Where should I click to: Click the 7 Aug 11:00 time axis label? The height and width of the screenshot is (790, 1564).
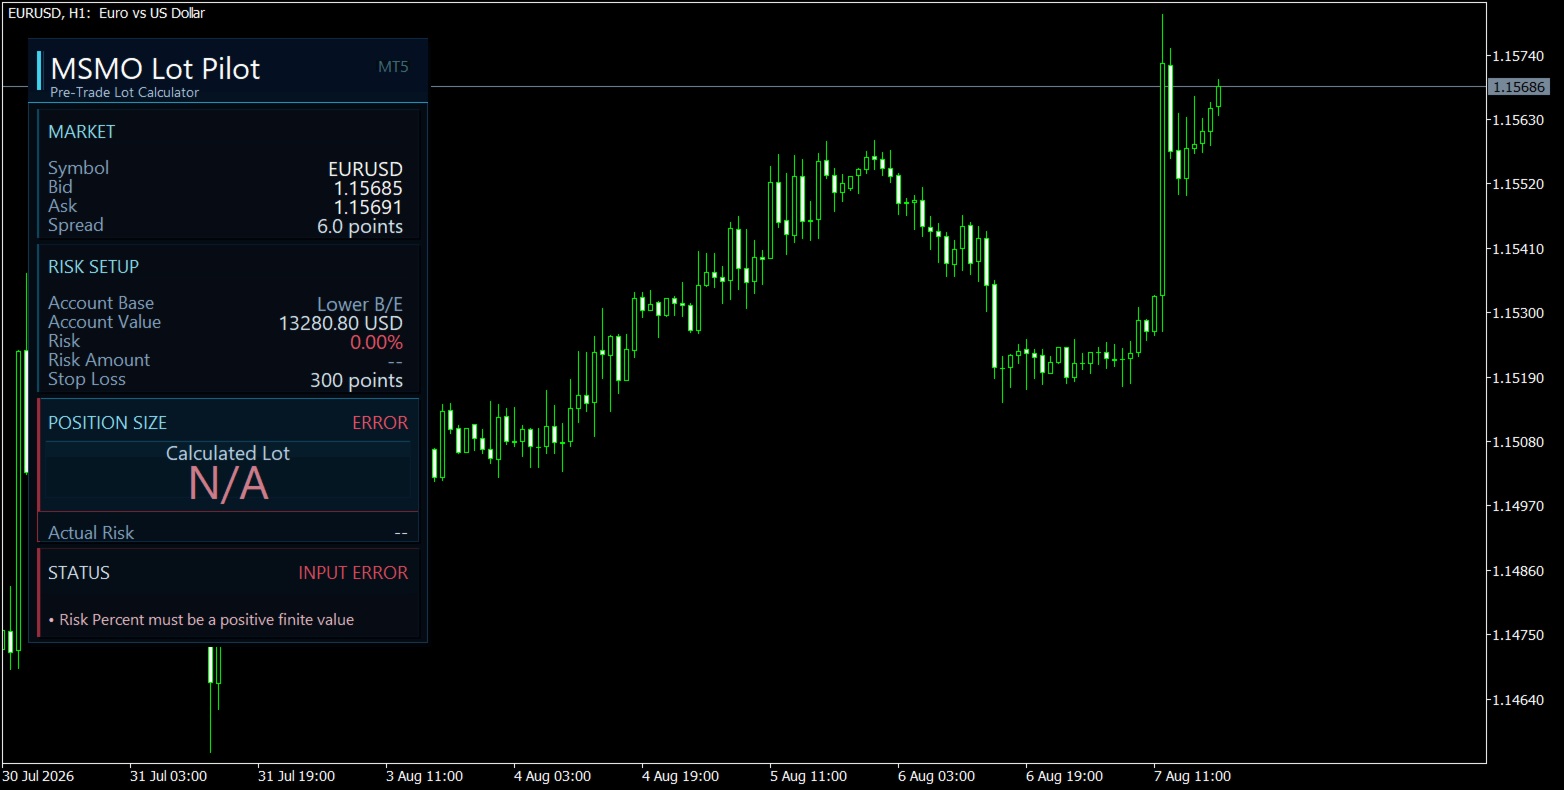tap(1192, 776)
